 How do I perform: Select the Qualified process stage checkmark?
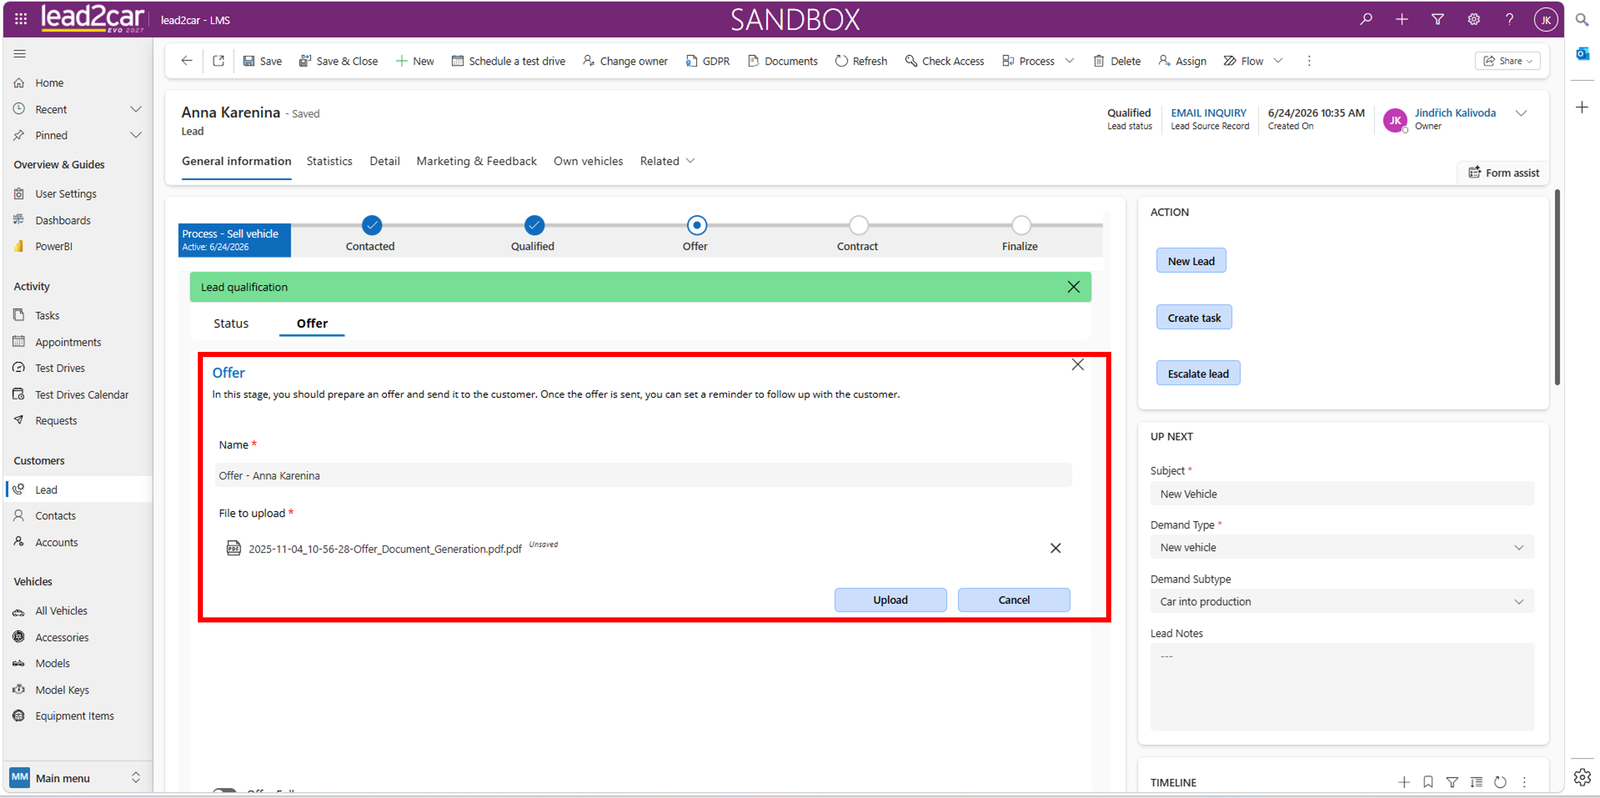point(535,225)
